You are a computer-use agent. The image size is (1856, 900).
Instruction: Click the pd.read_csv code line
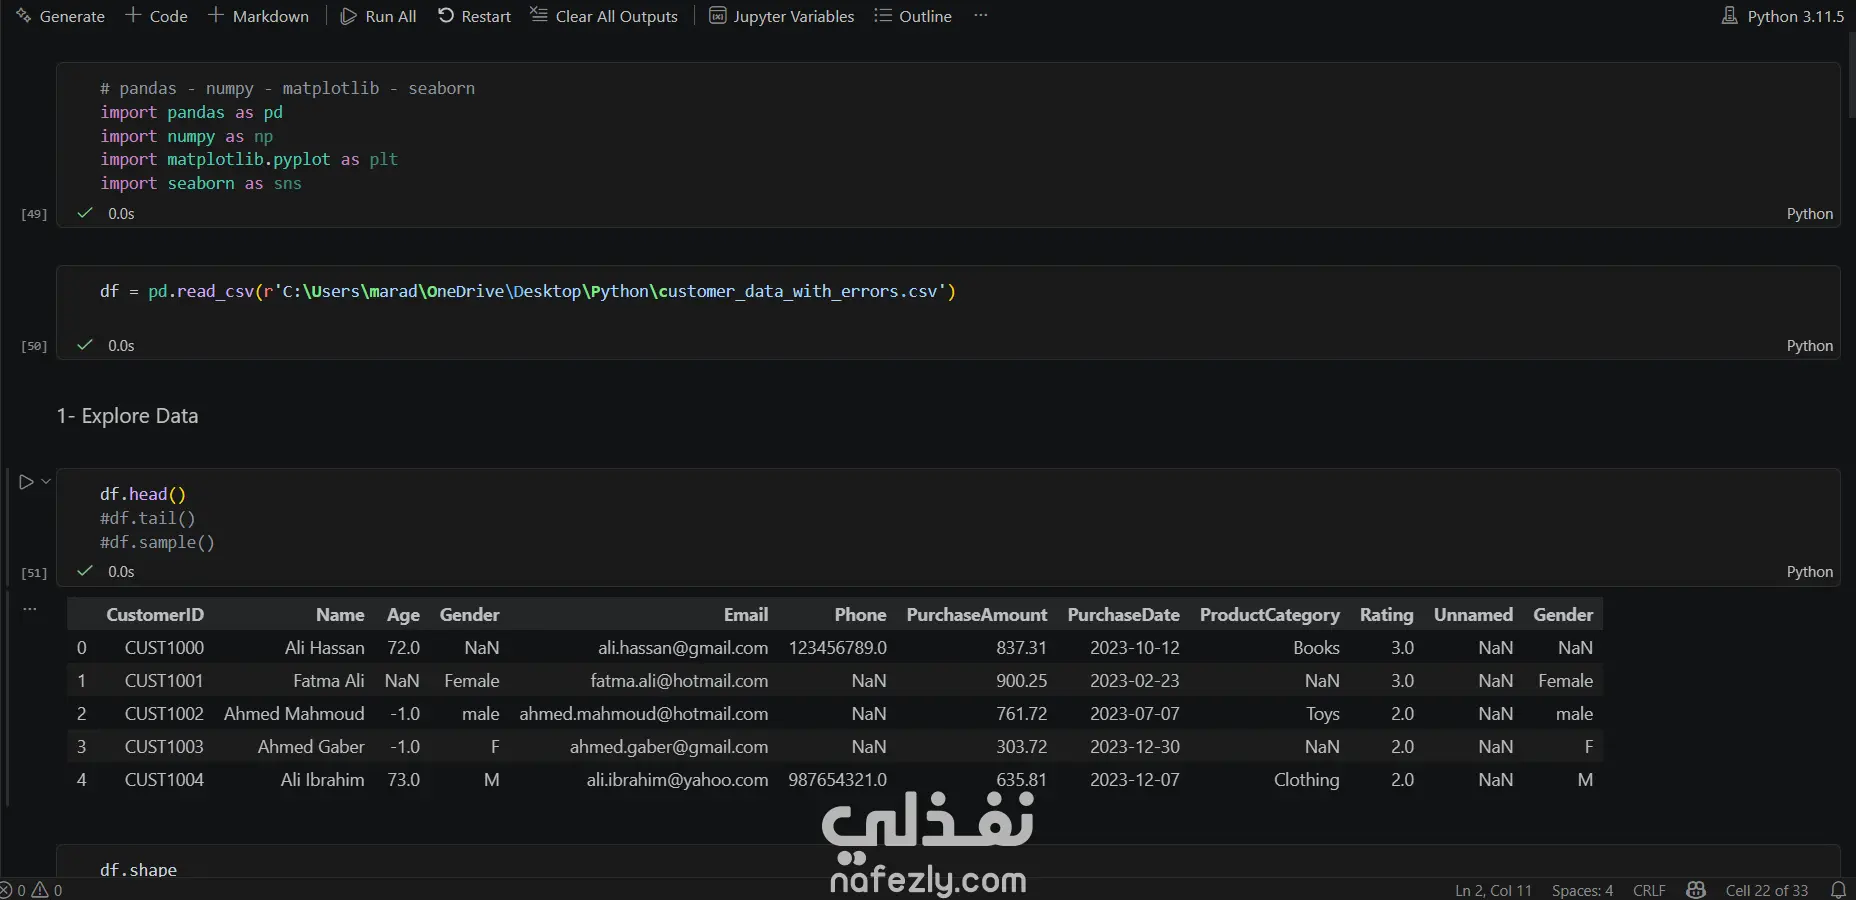click(x=527, y=291)
